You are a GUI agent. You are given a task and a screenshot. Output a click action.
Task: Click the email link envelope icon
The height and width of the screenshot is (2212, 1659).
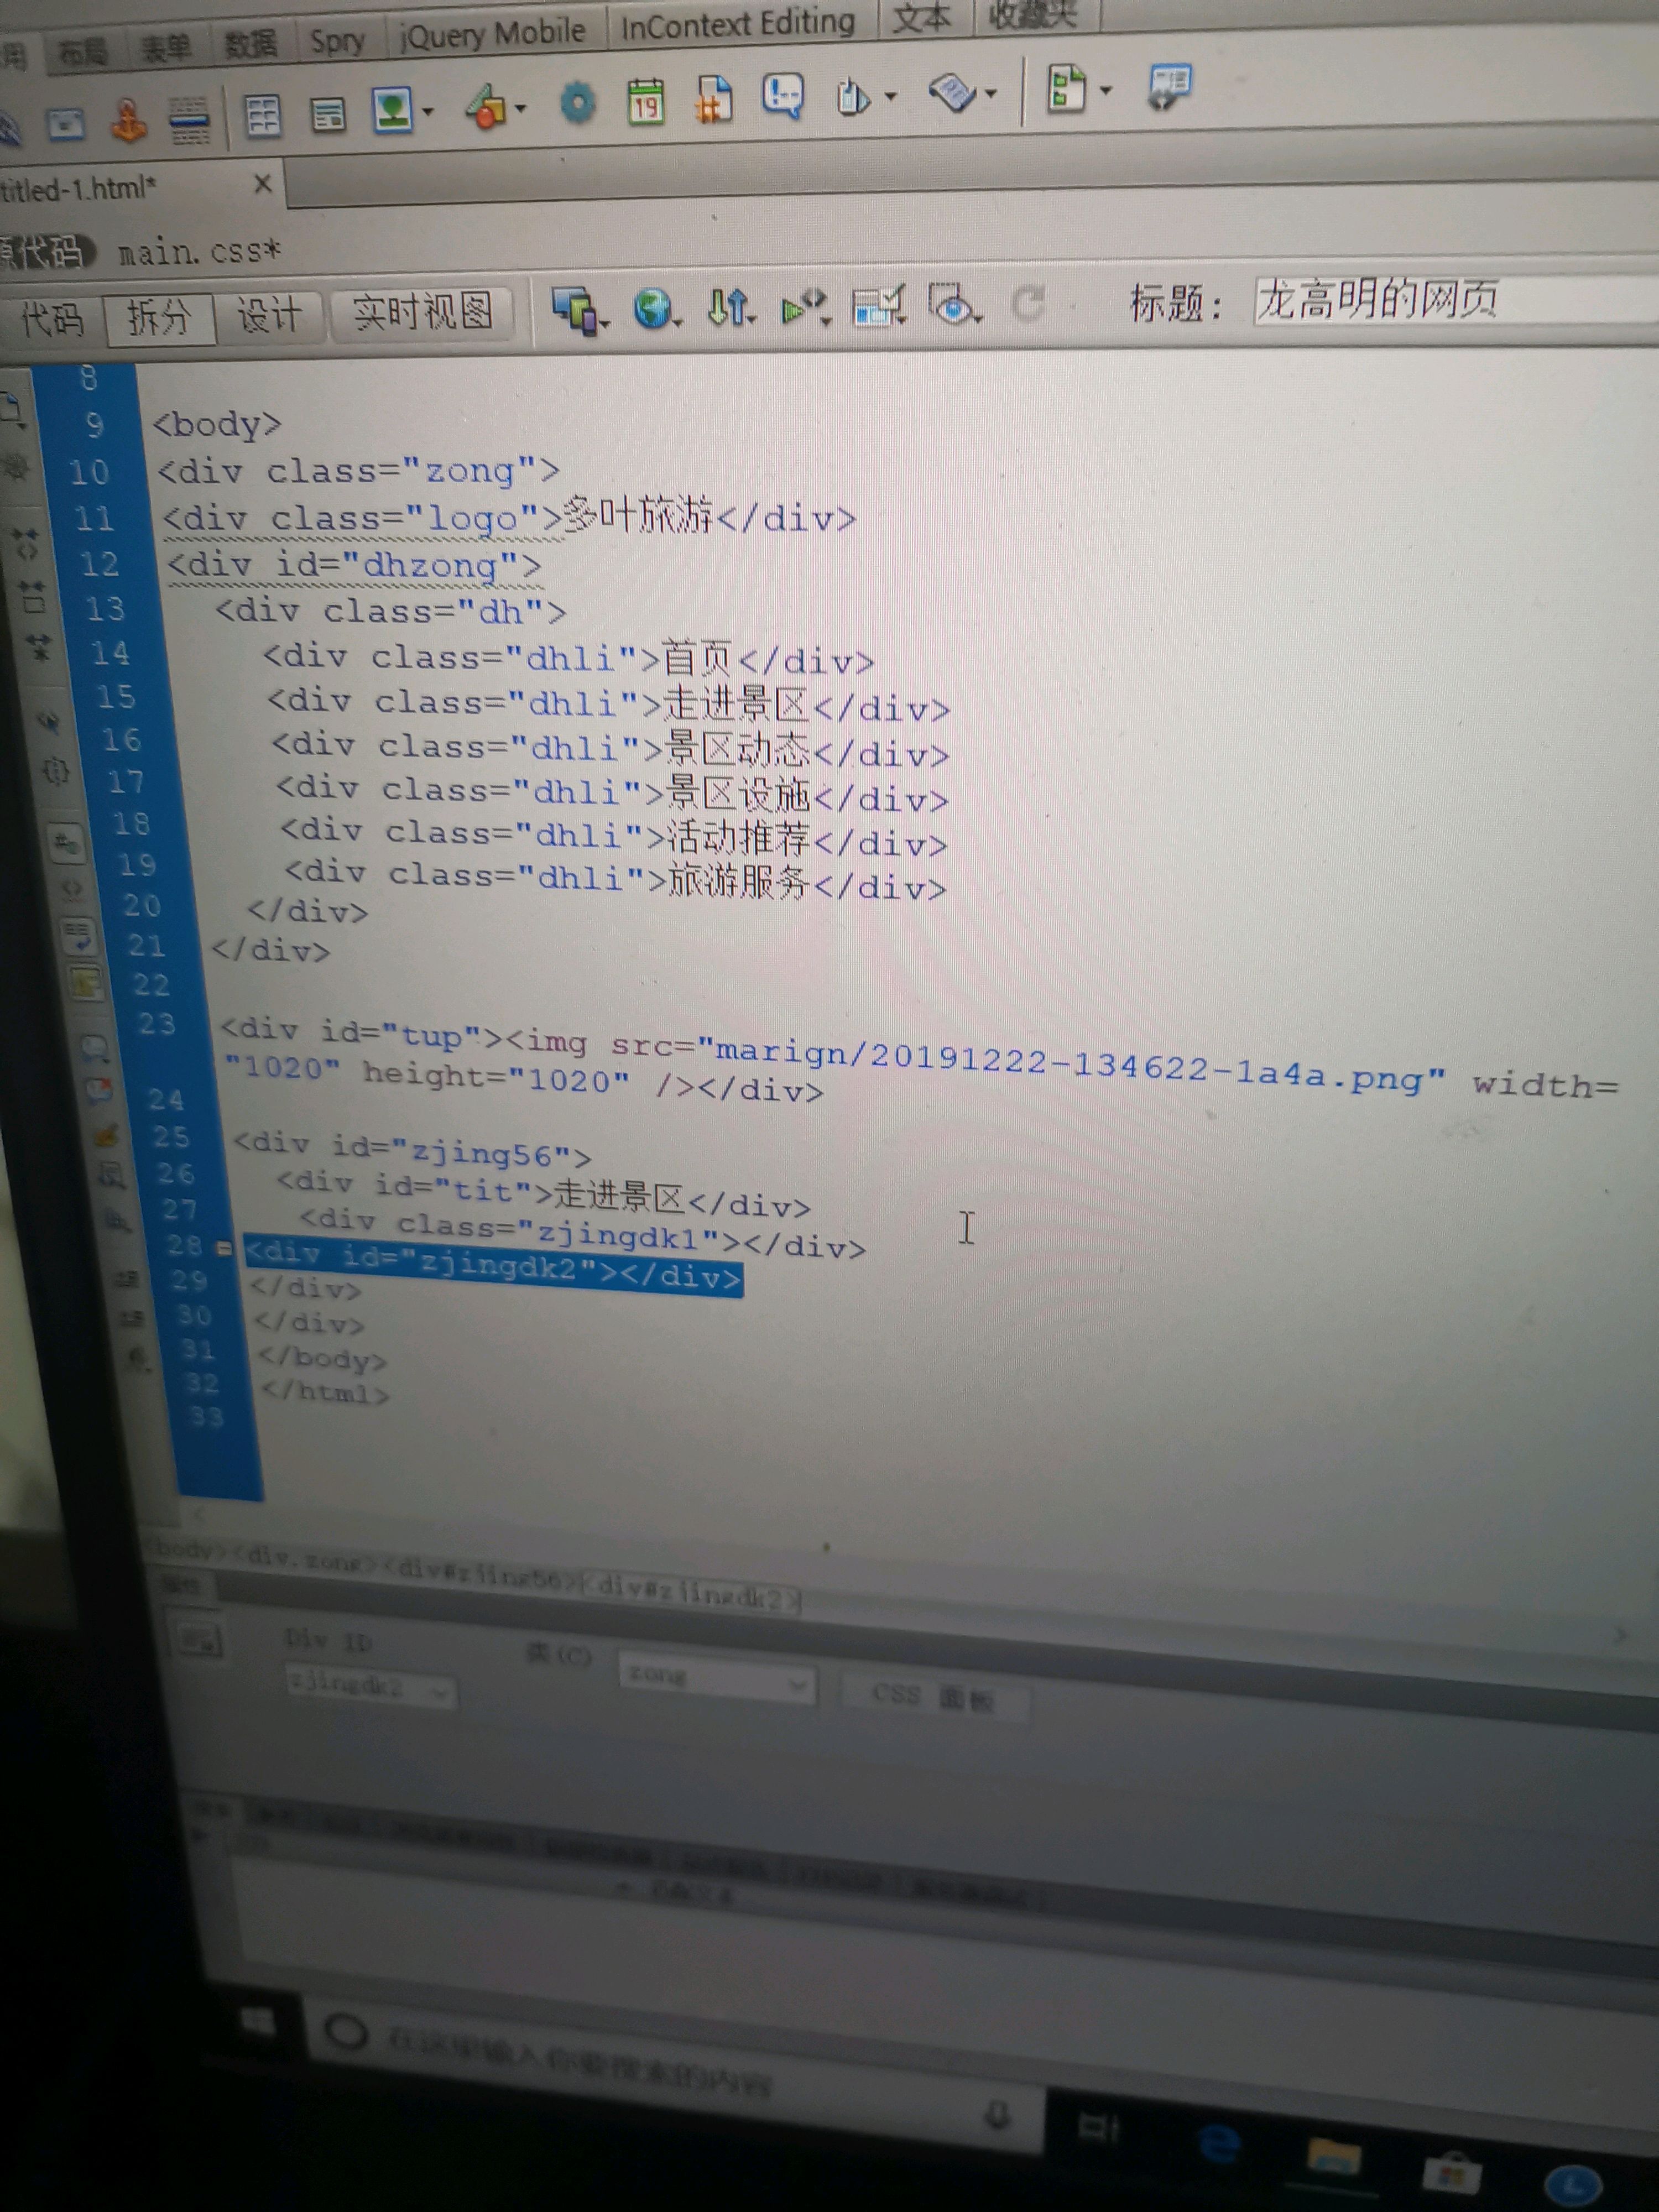pos(66,124)
